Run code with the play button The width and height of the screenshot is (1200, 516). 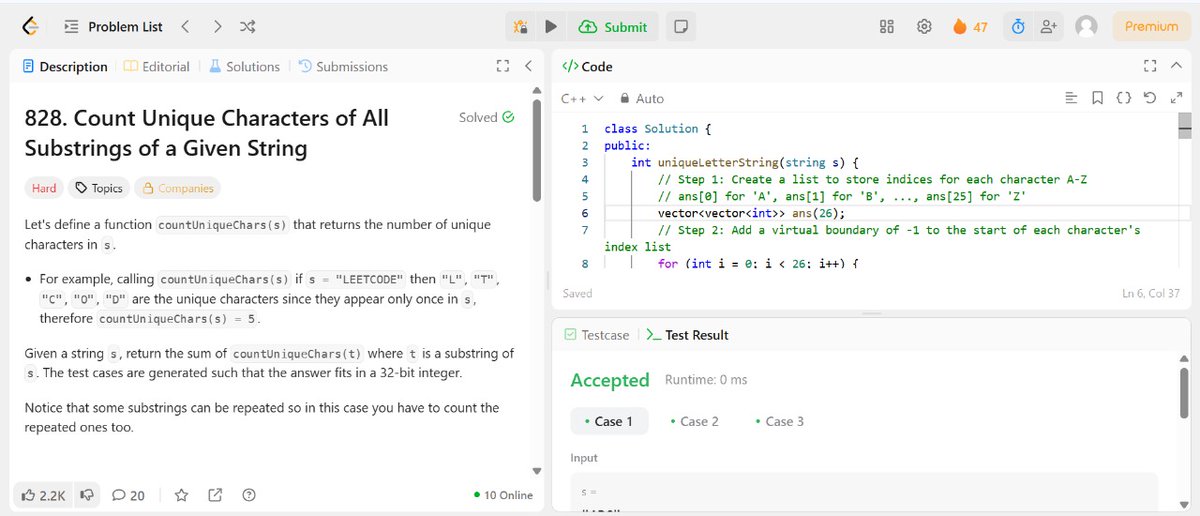[x=551, y=27]
